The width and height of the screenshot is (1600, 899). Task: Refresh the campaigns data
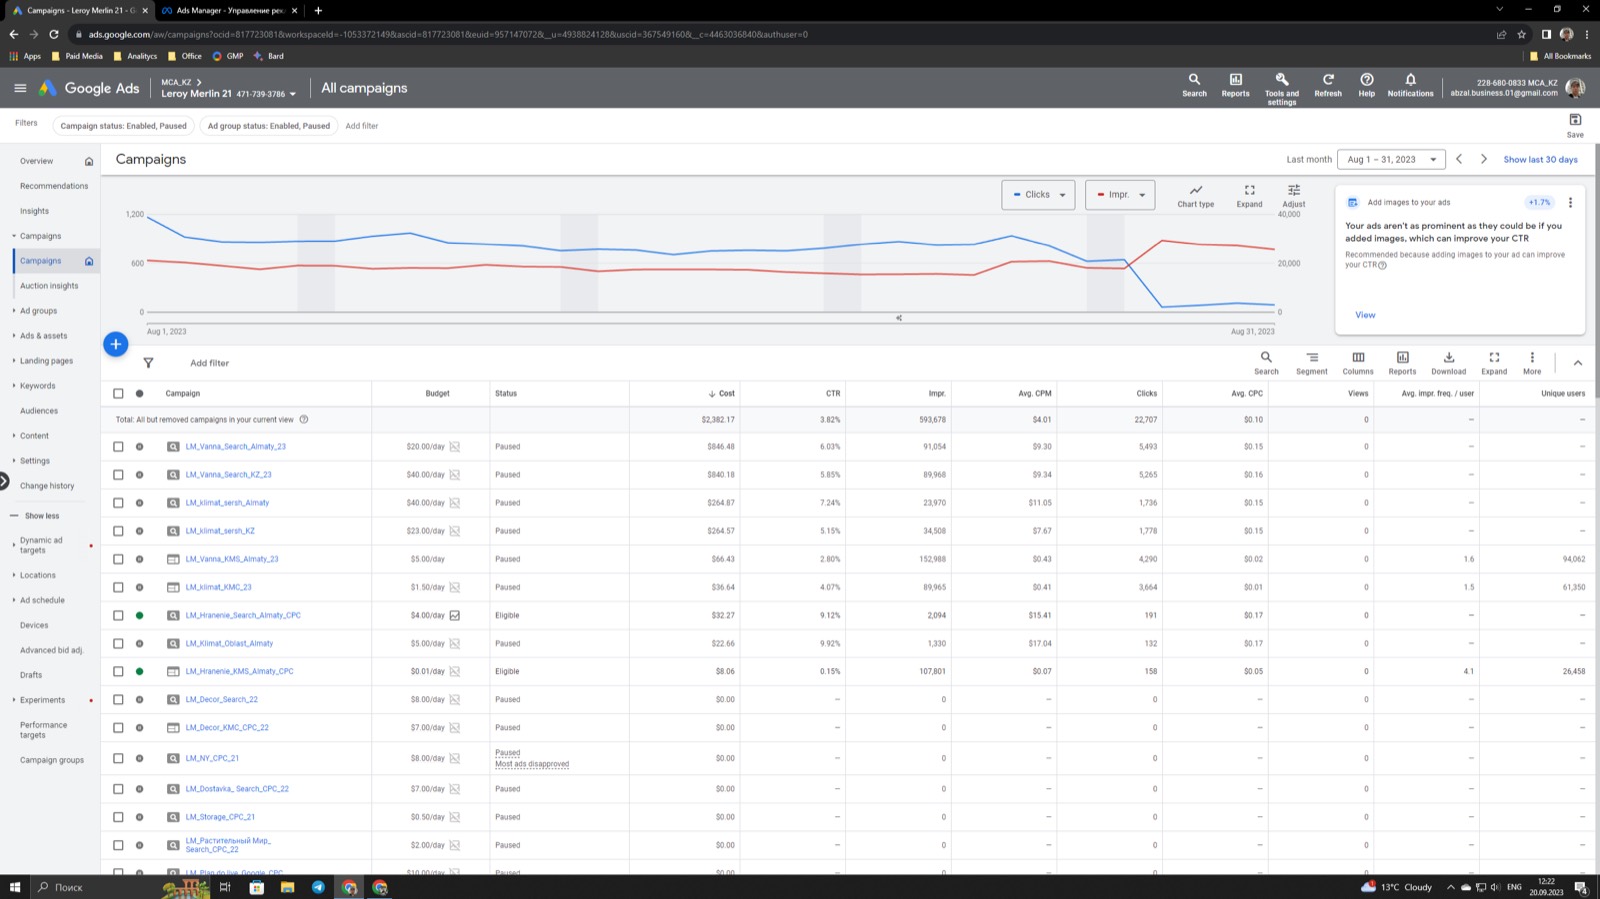pos(1328,85)
